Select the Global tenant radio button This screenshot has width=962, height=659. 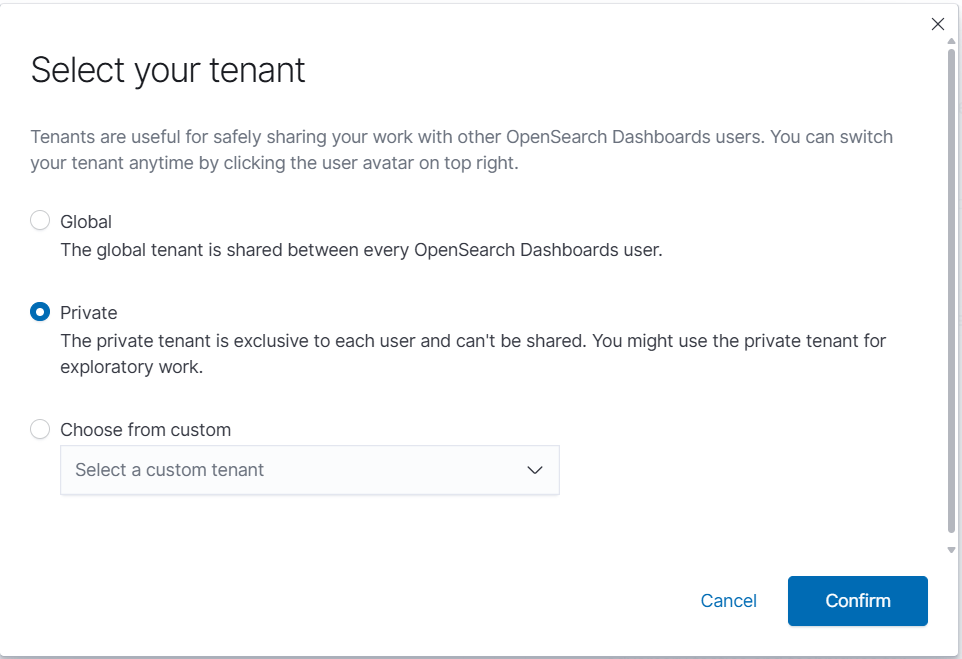click(40, 221)
